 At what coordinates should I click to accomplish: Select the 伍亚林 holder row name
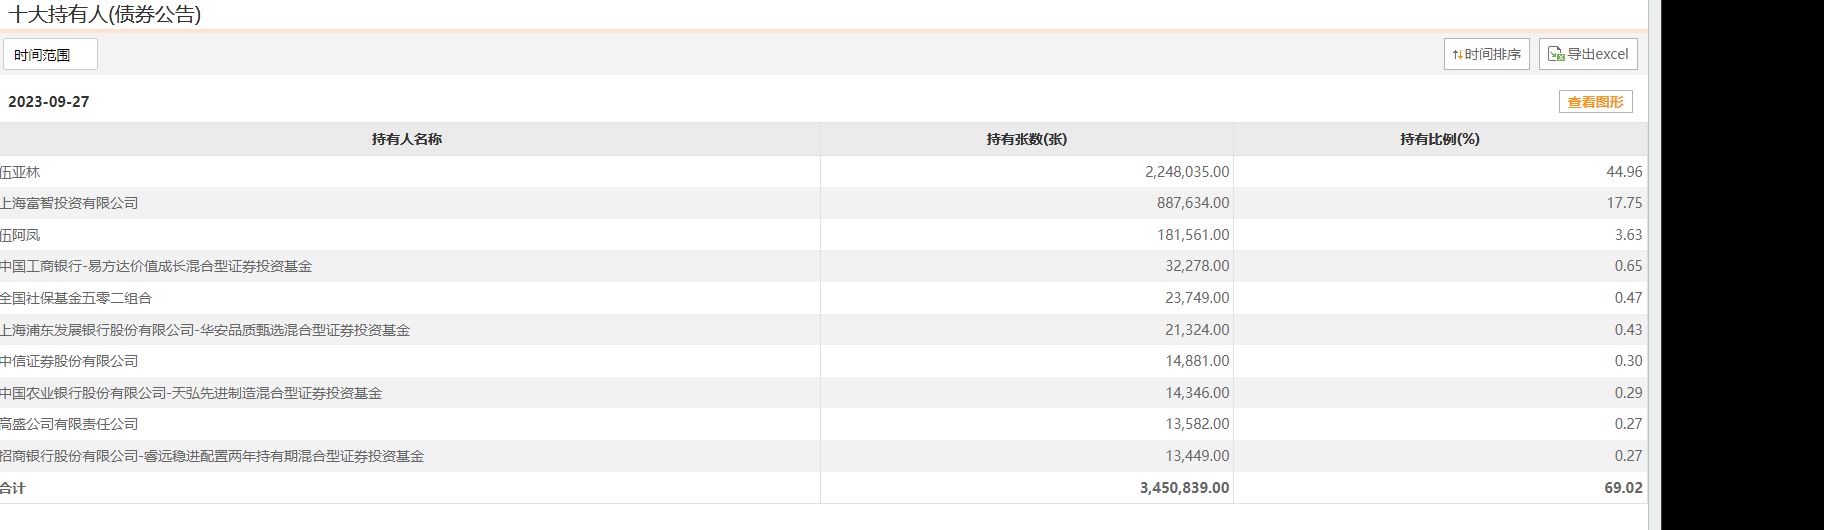(21, 172)
